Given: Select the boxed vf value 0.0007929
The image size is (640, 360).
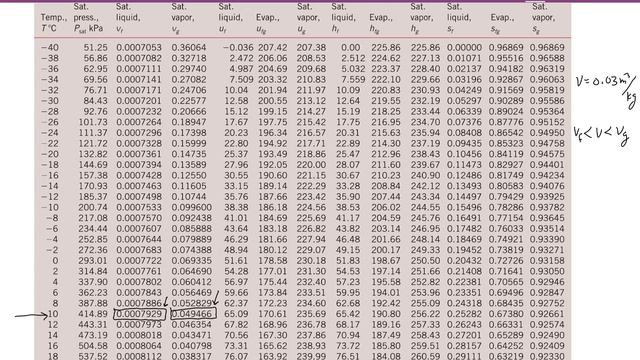Looking at the screenshot, I should click(140, 314).
